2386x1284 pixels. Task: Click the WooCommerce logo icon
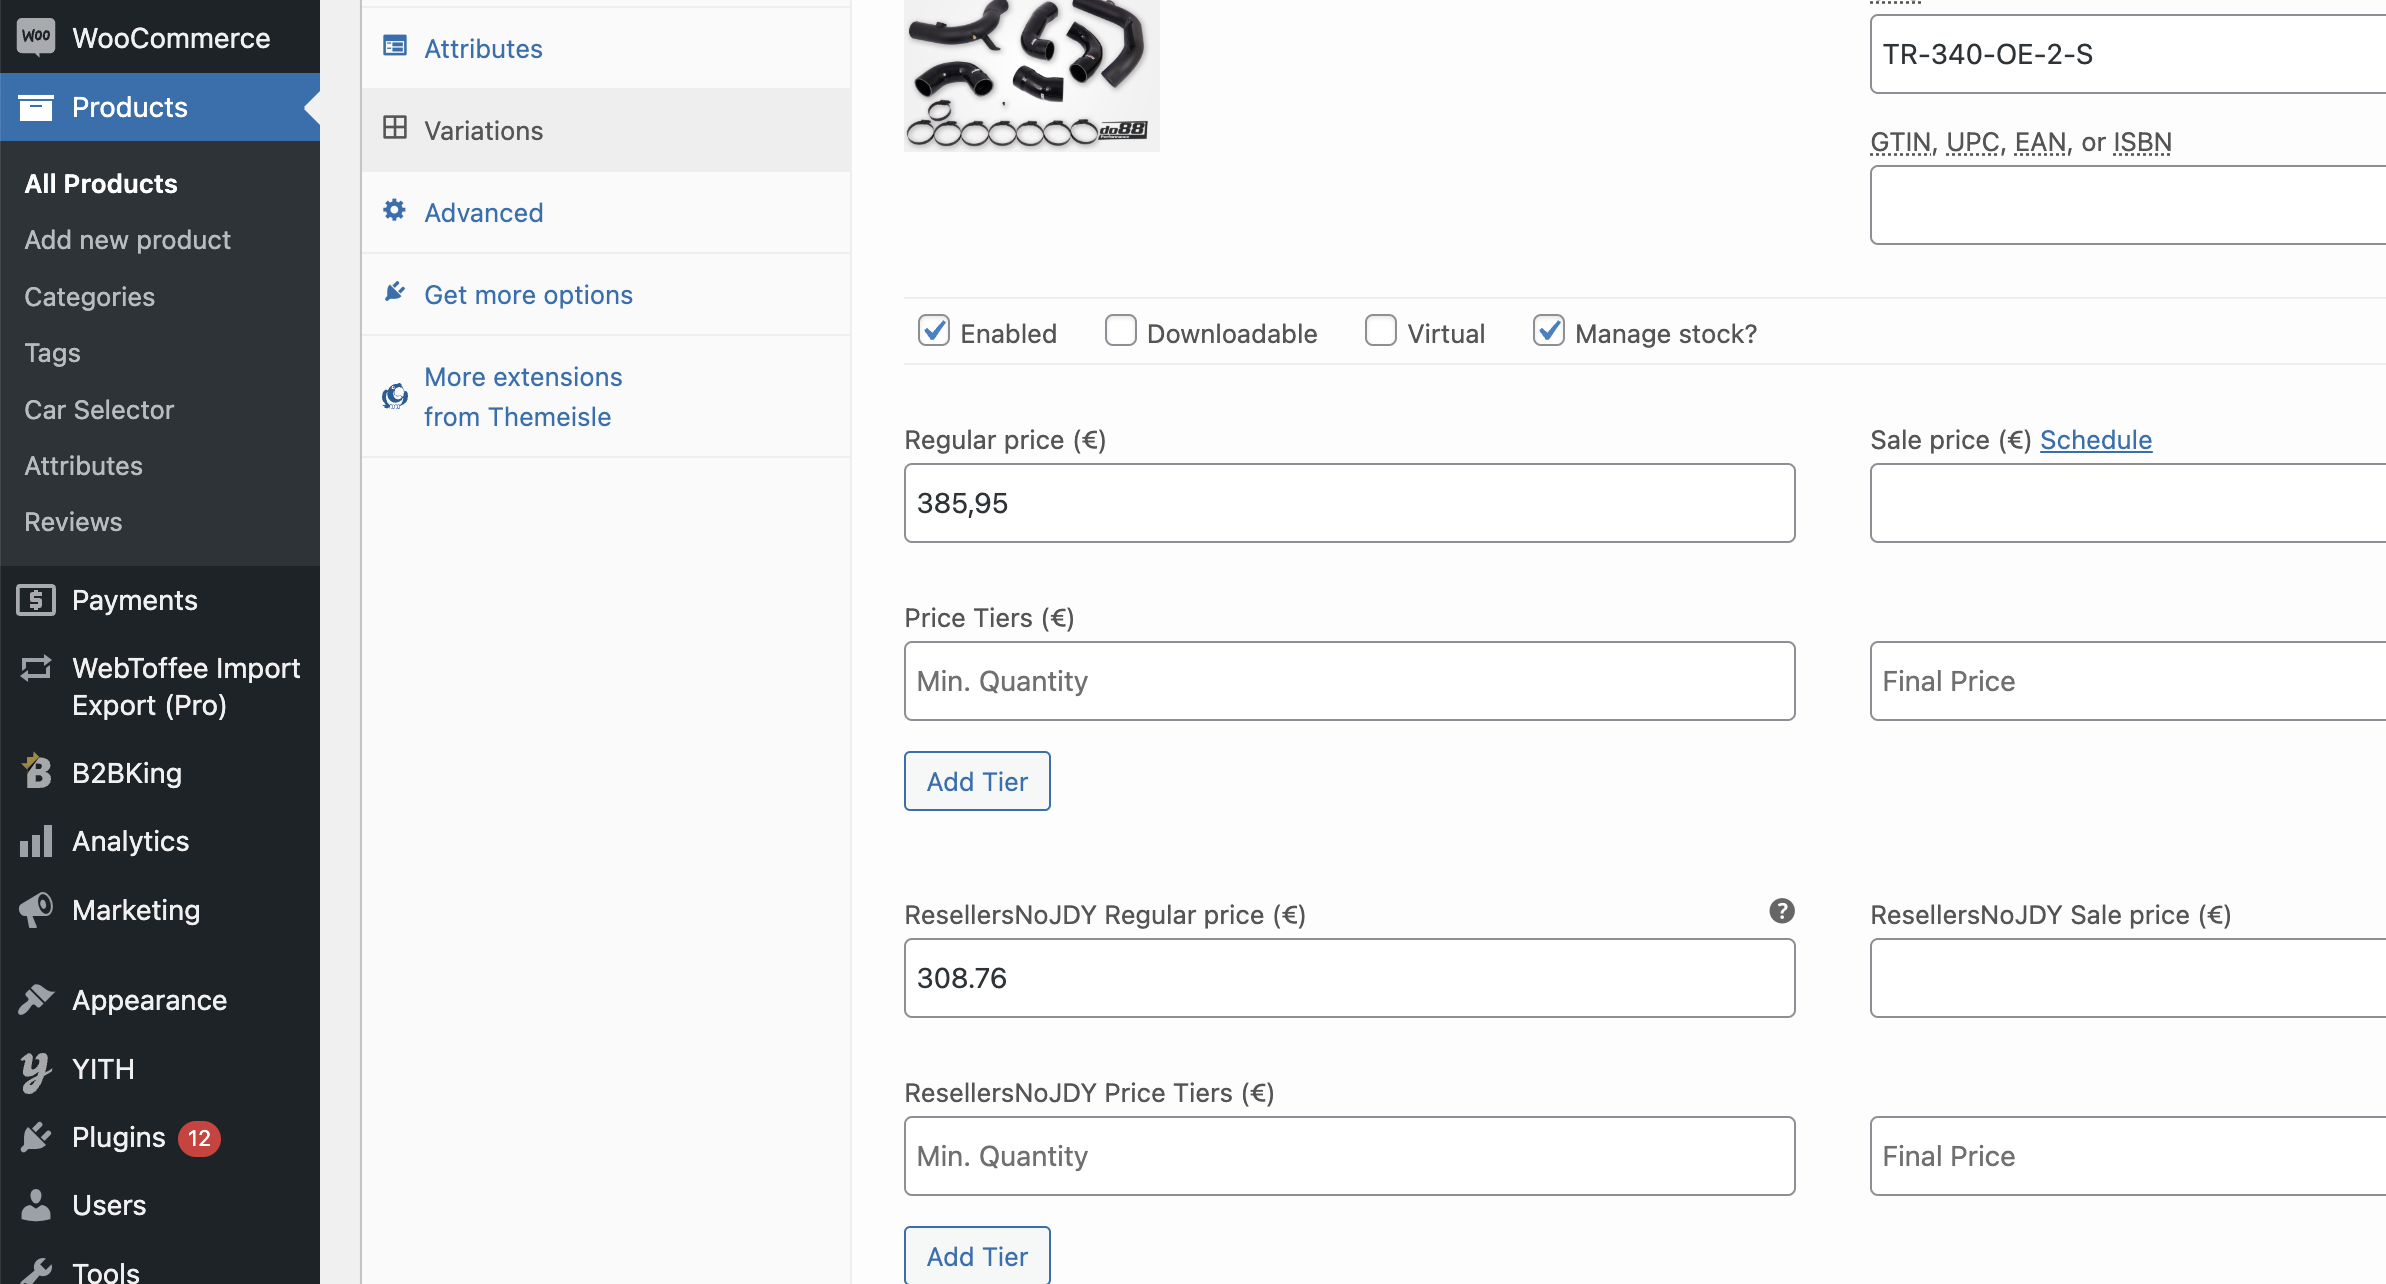(x=36, y=37)
